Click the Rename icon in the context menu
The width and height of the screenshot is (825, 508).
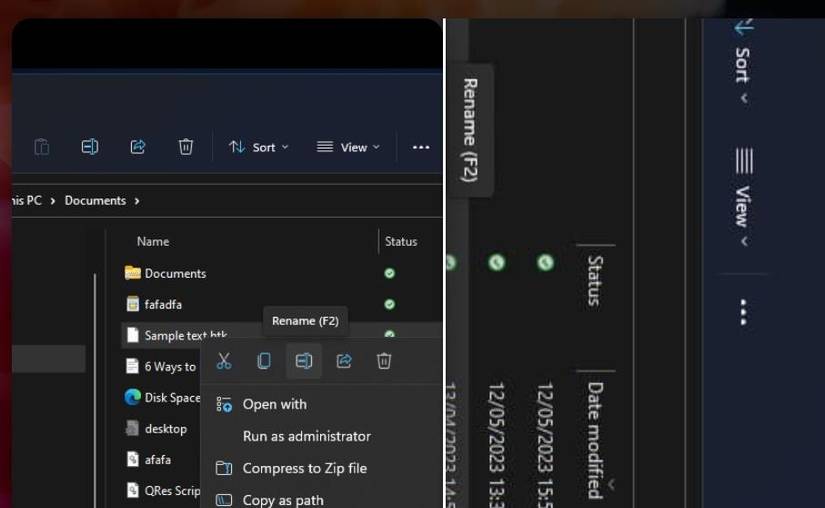pos(304,361)
